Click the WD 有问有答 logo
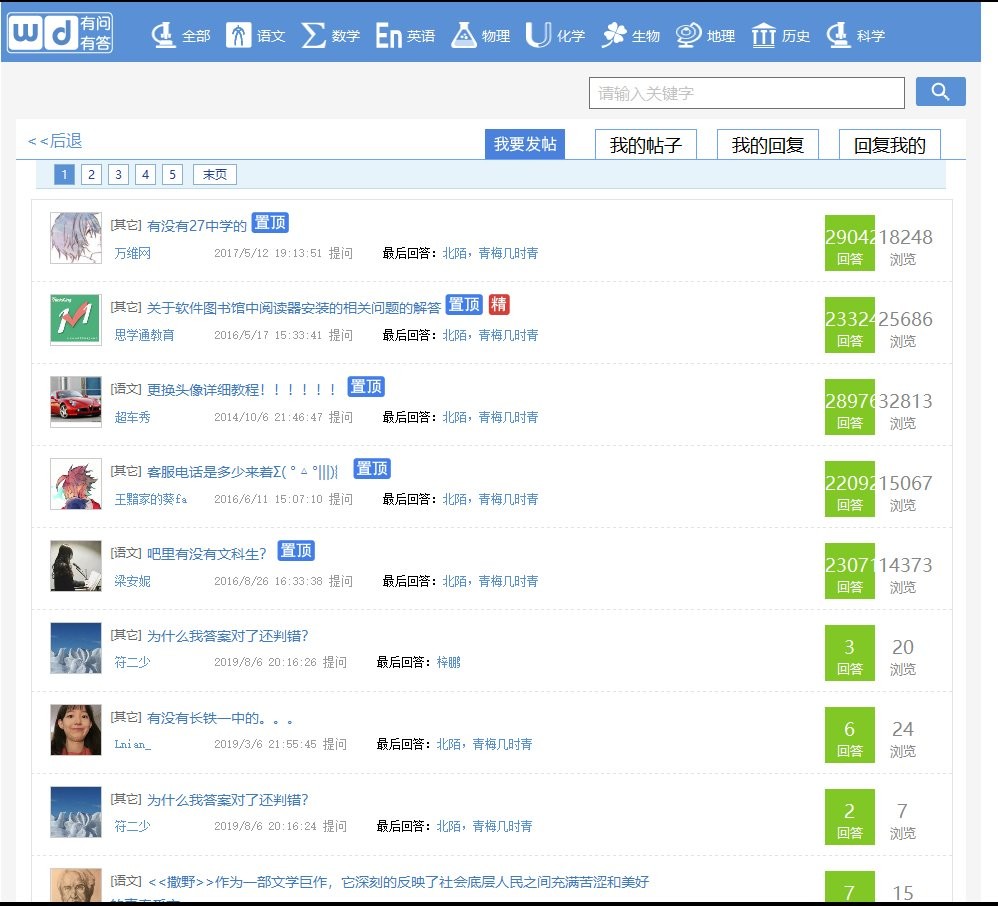Screen dimensions: 998x906 coord(60,32)
